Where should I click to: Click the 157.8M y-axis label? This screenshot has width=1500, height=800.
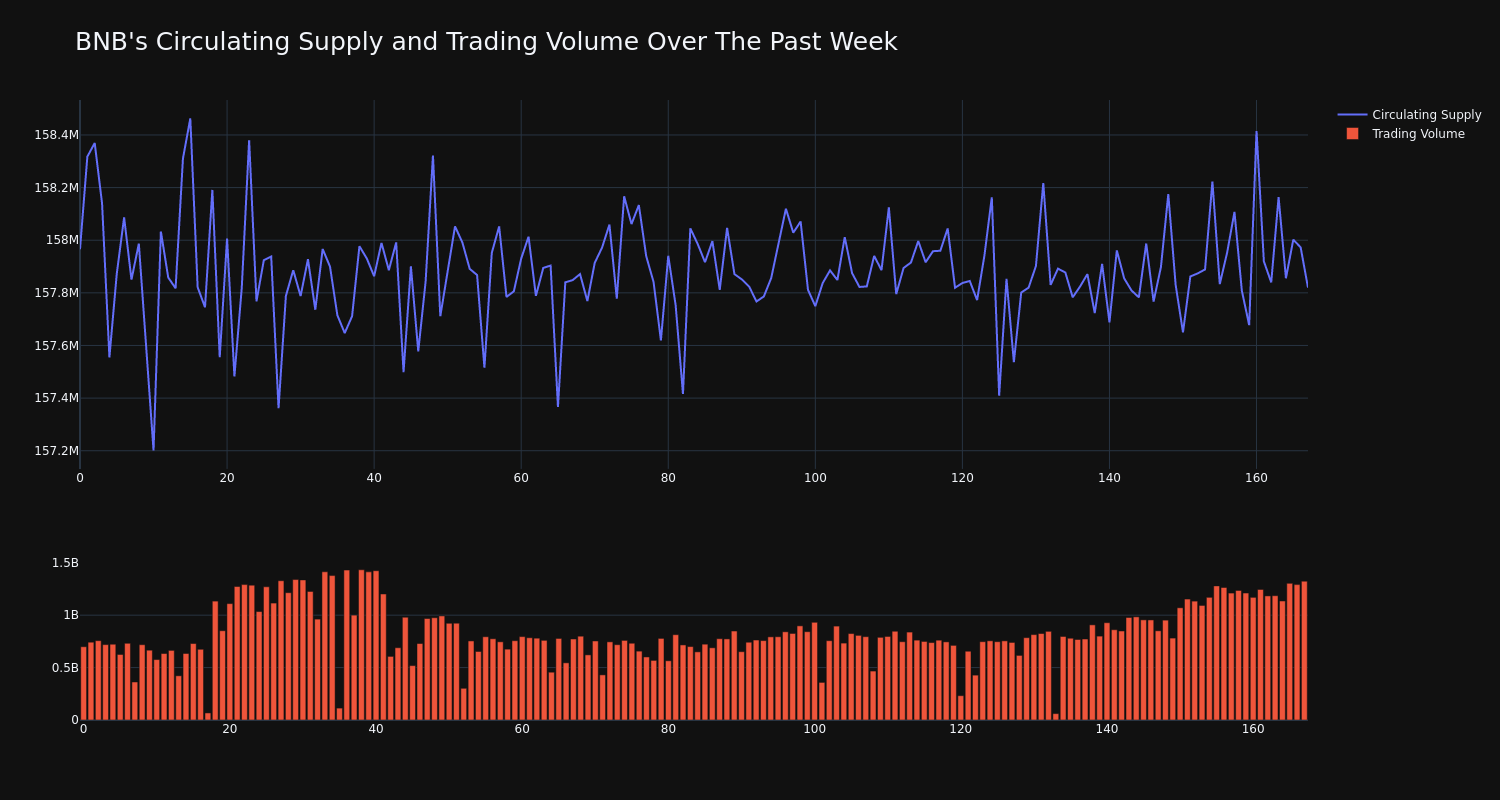tap(56, 293)
